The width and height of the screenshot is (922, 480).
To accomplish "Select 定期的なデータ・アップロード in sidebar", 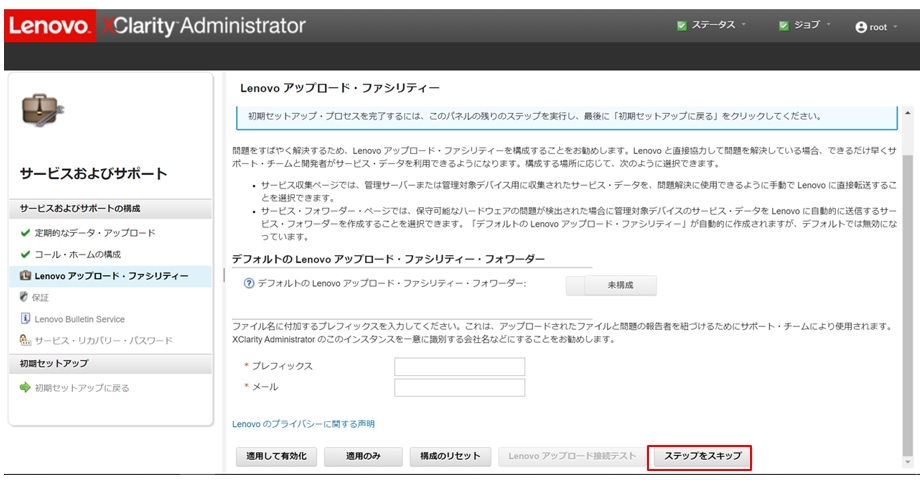I will [x=94, y=233].
